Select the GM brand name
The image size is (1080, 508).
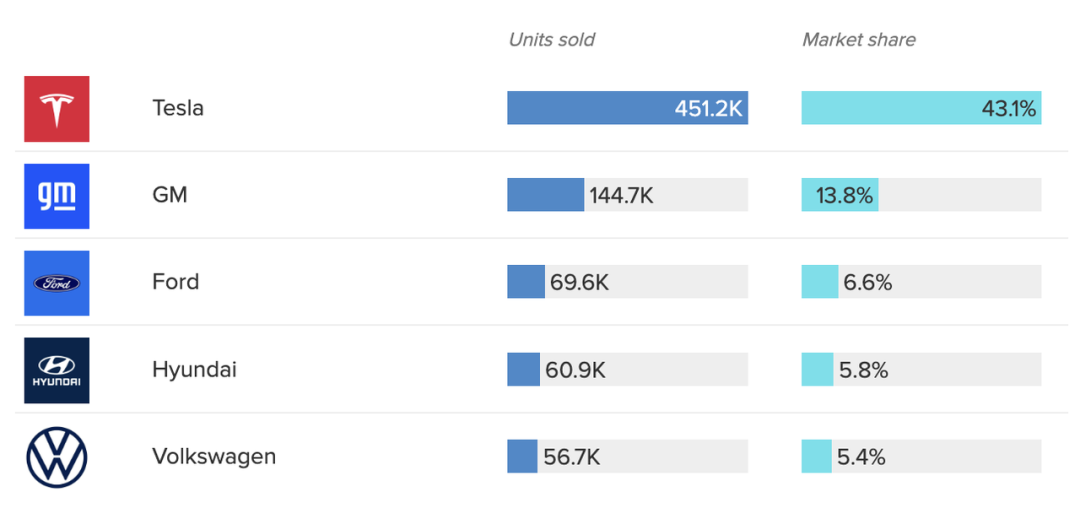(x=170, y=195)
